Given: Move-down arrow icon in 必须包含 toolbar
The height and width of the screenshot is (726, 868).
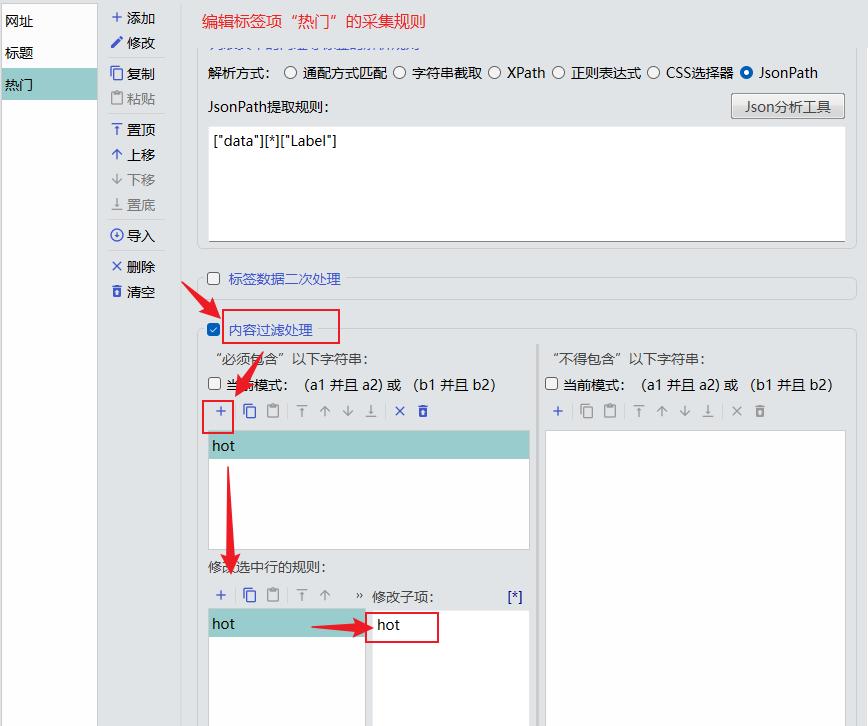Looking at the screenshot, I should pos(348,411).
